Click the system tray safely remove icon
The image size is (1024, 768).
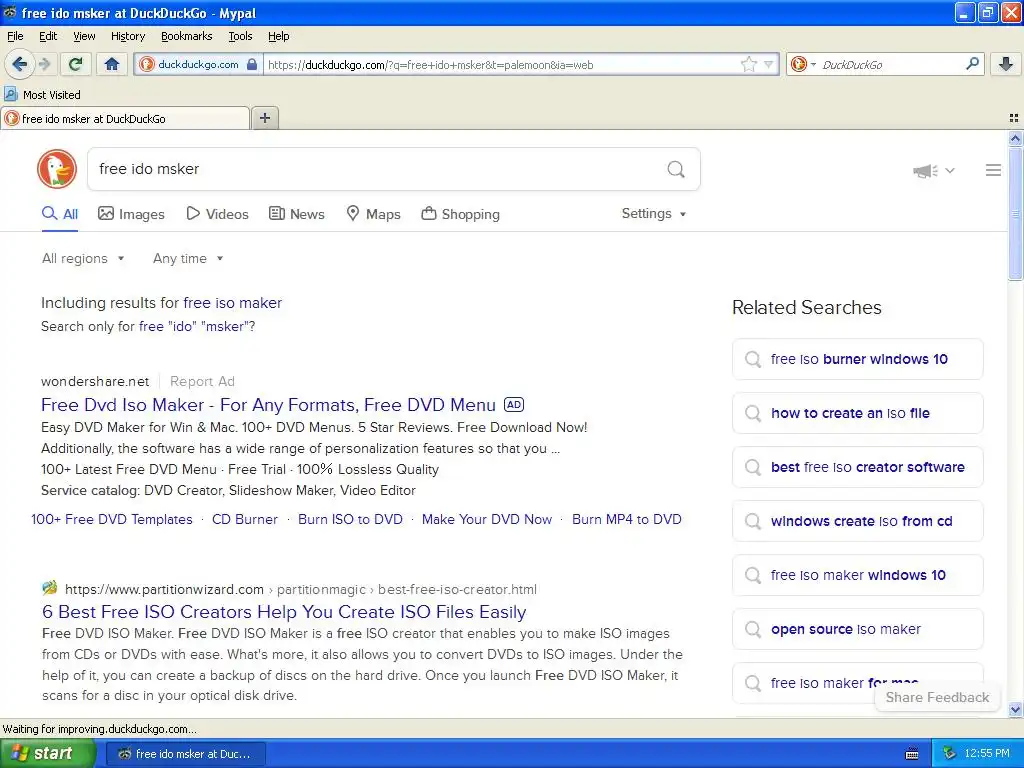[x=949, y=754]
